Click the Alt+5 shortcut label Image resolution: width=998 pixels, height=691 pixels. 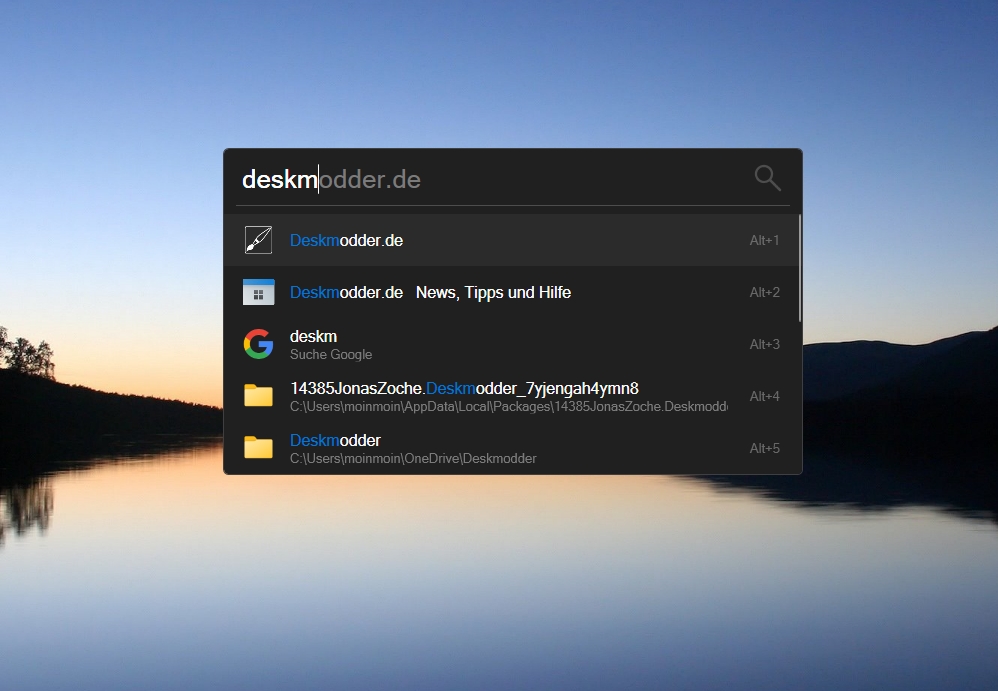[x=764, y=449]
